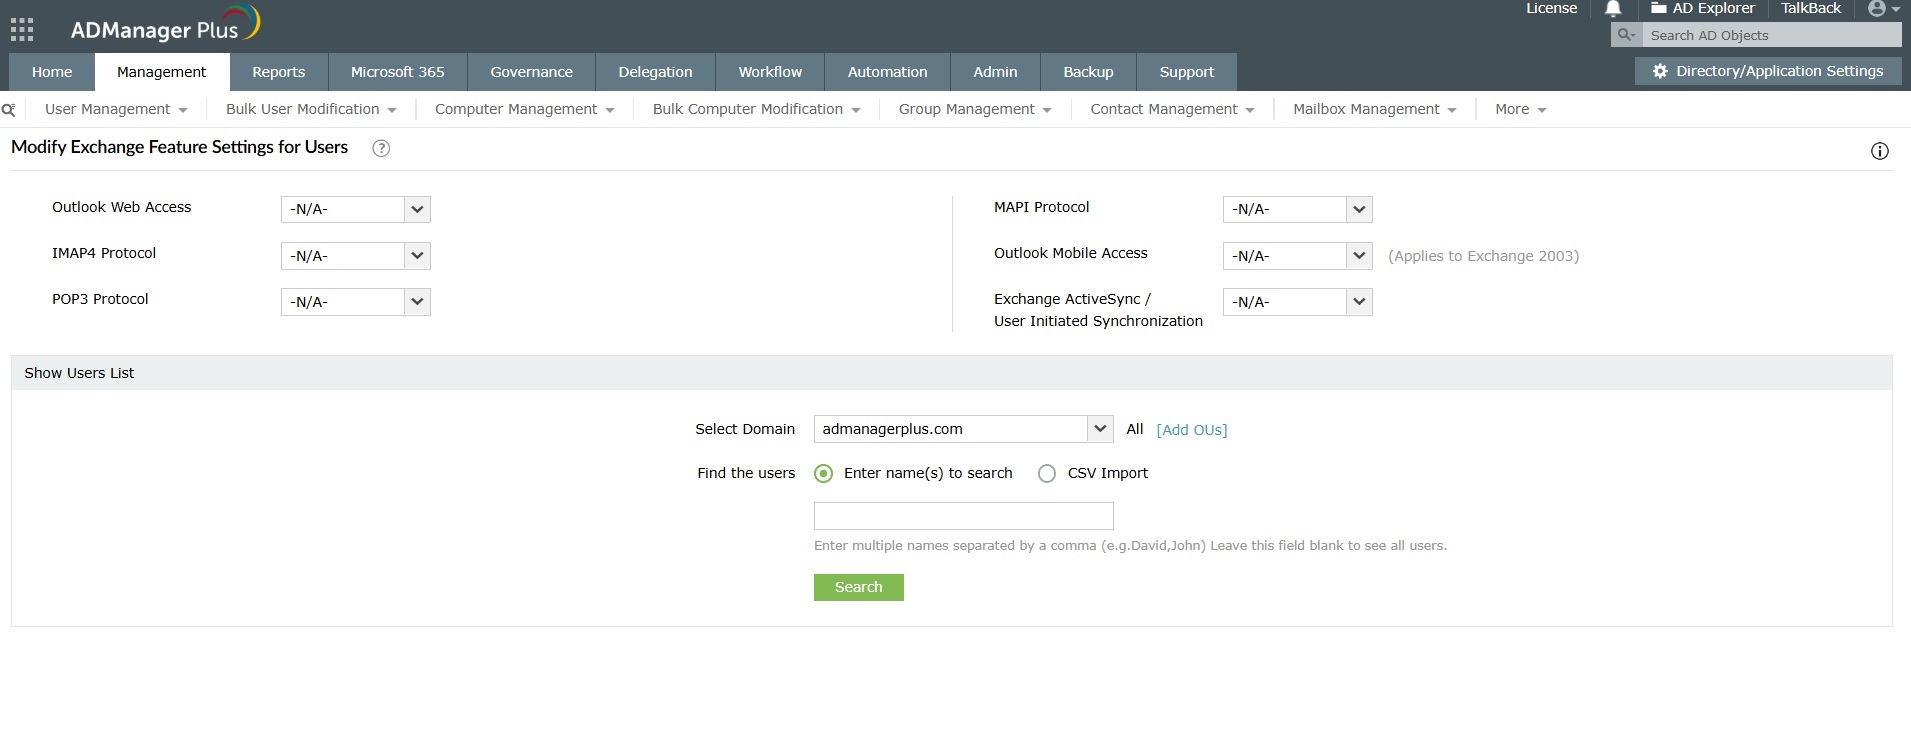Open the Backup tab
1911x753 pixels.
(1088, 72)
